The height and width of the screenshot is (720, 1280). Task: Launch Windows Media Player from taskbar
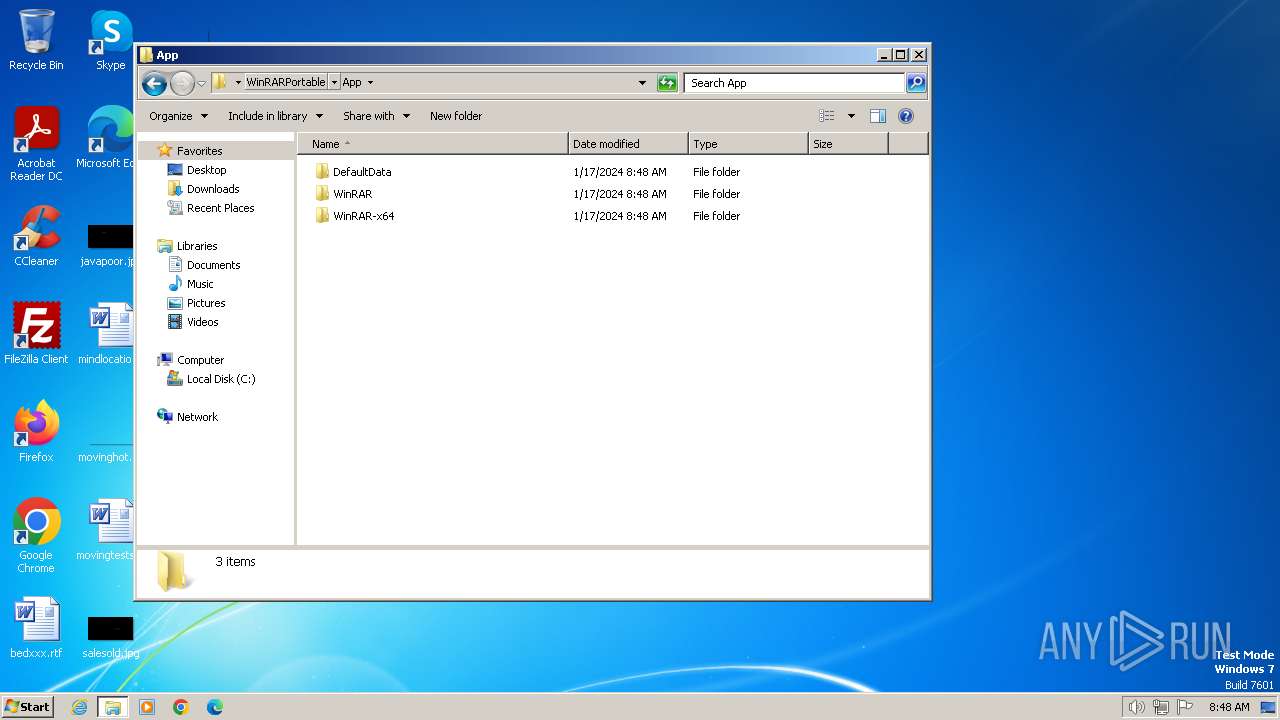[x=147, y=707]
